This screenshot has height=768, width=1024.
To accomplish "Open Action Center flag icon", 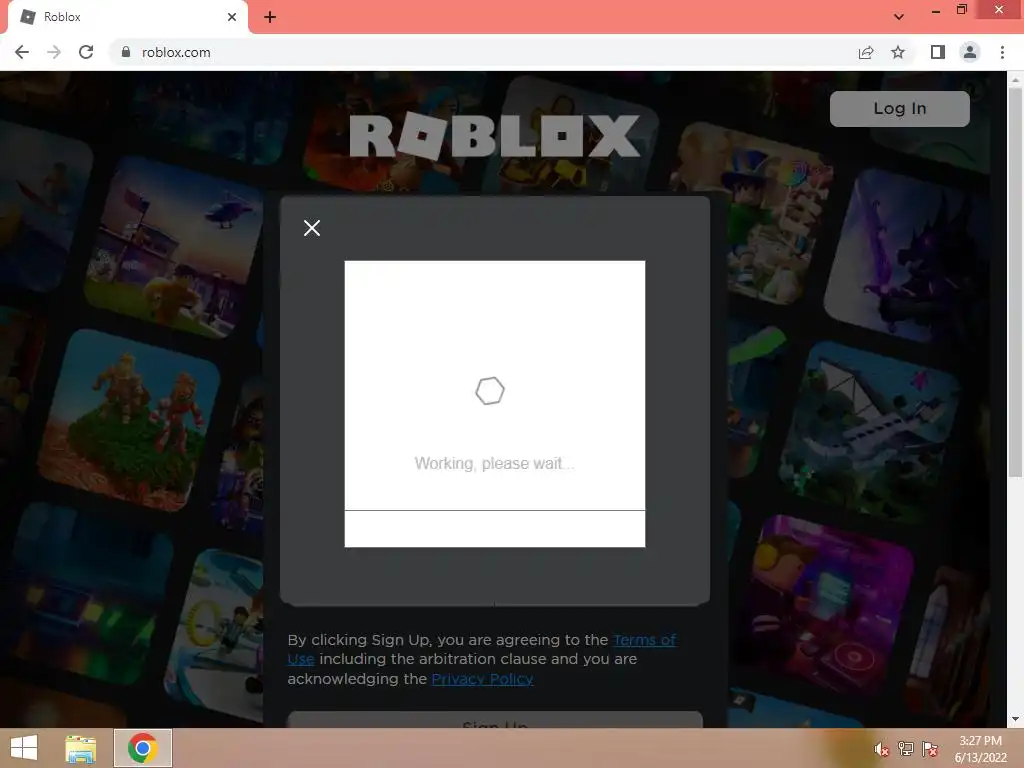I will point(929,749).
